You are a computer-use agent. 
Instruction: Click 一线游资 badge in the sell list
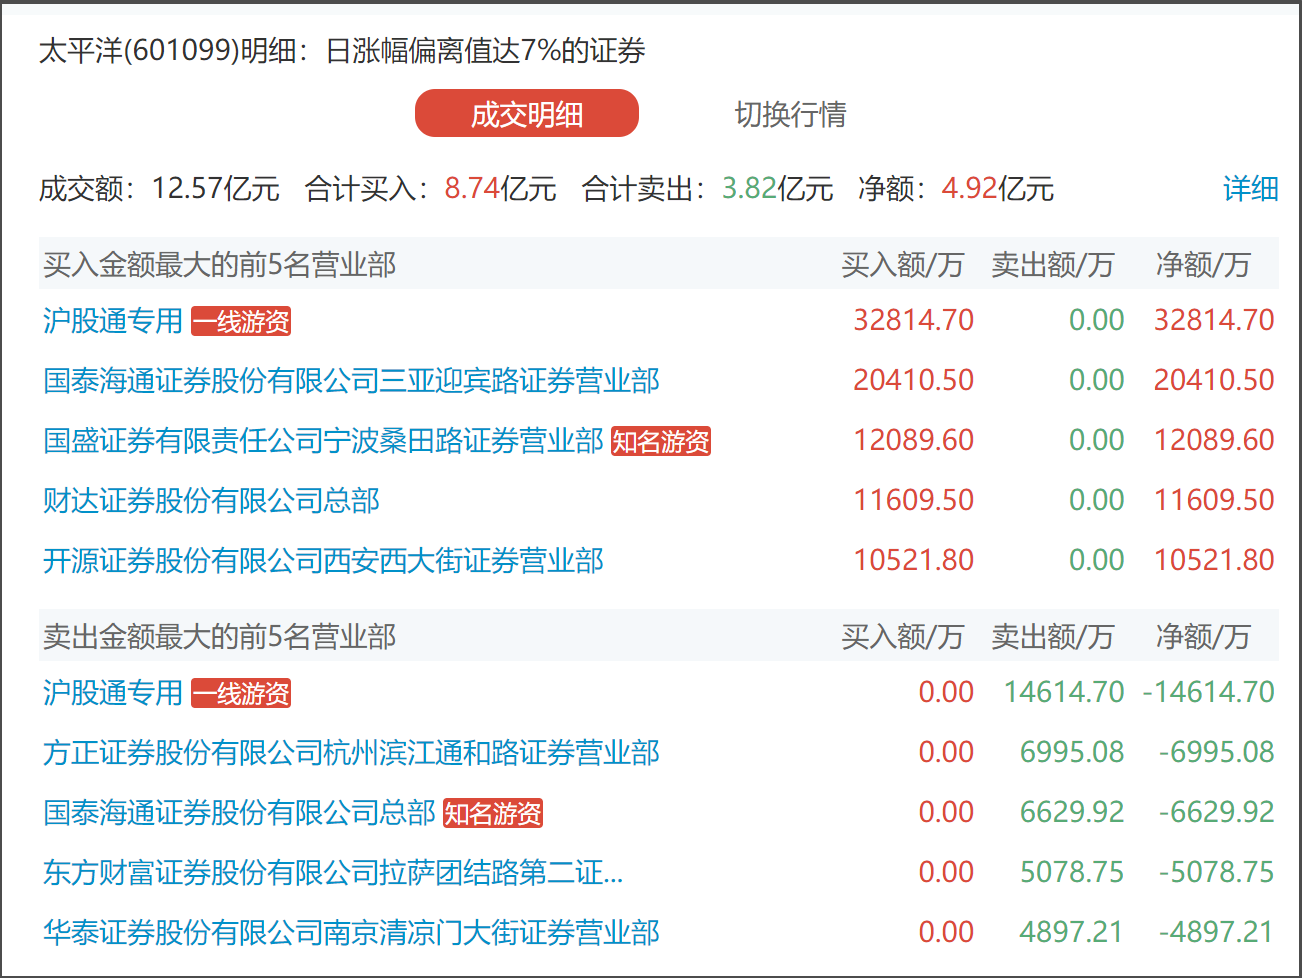click(241, 694)
